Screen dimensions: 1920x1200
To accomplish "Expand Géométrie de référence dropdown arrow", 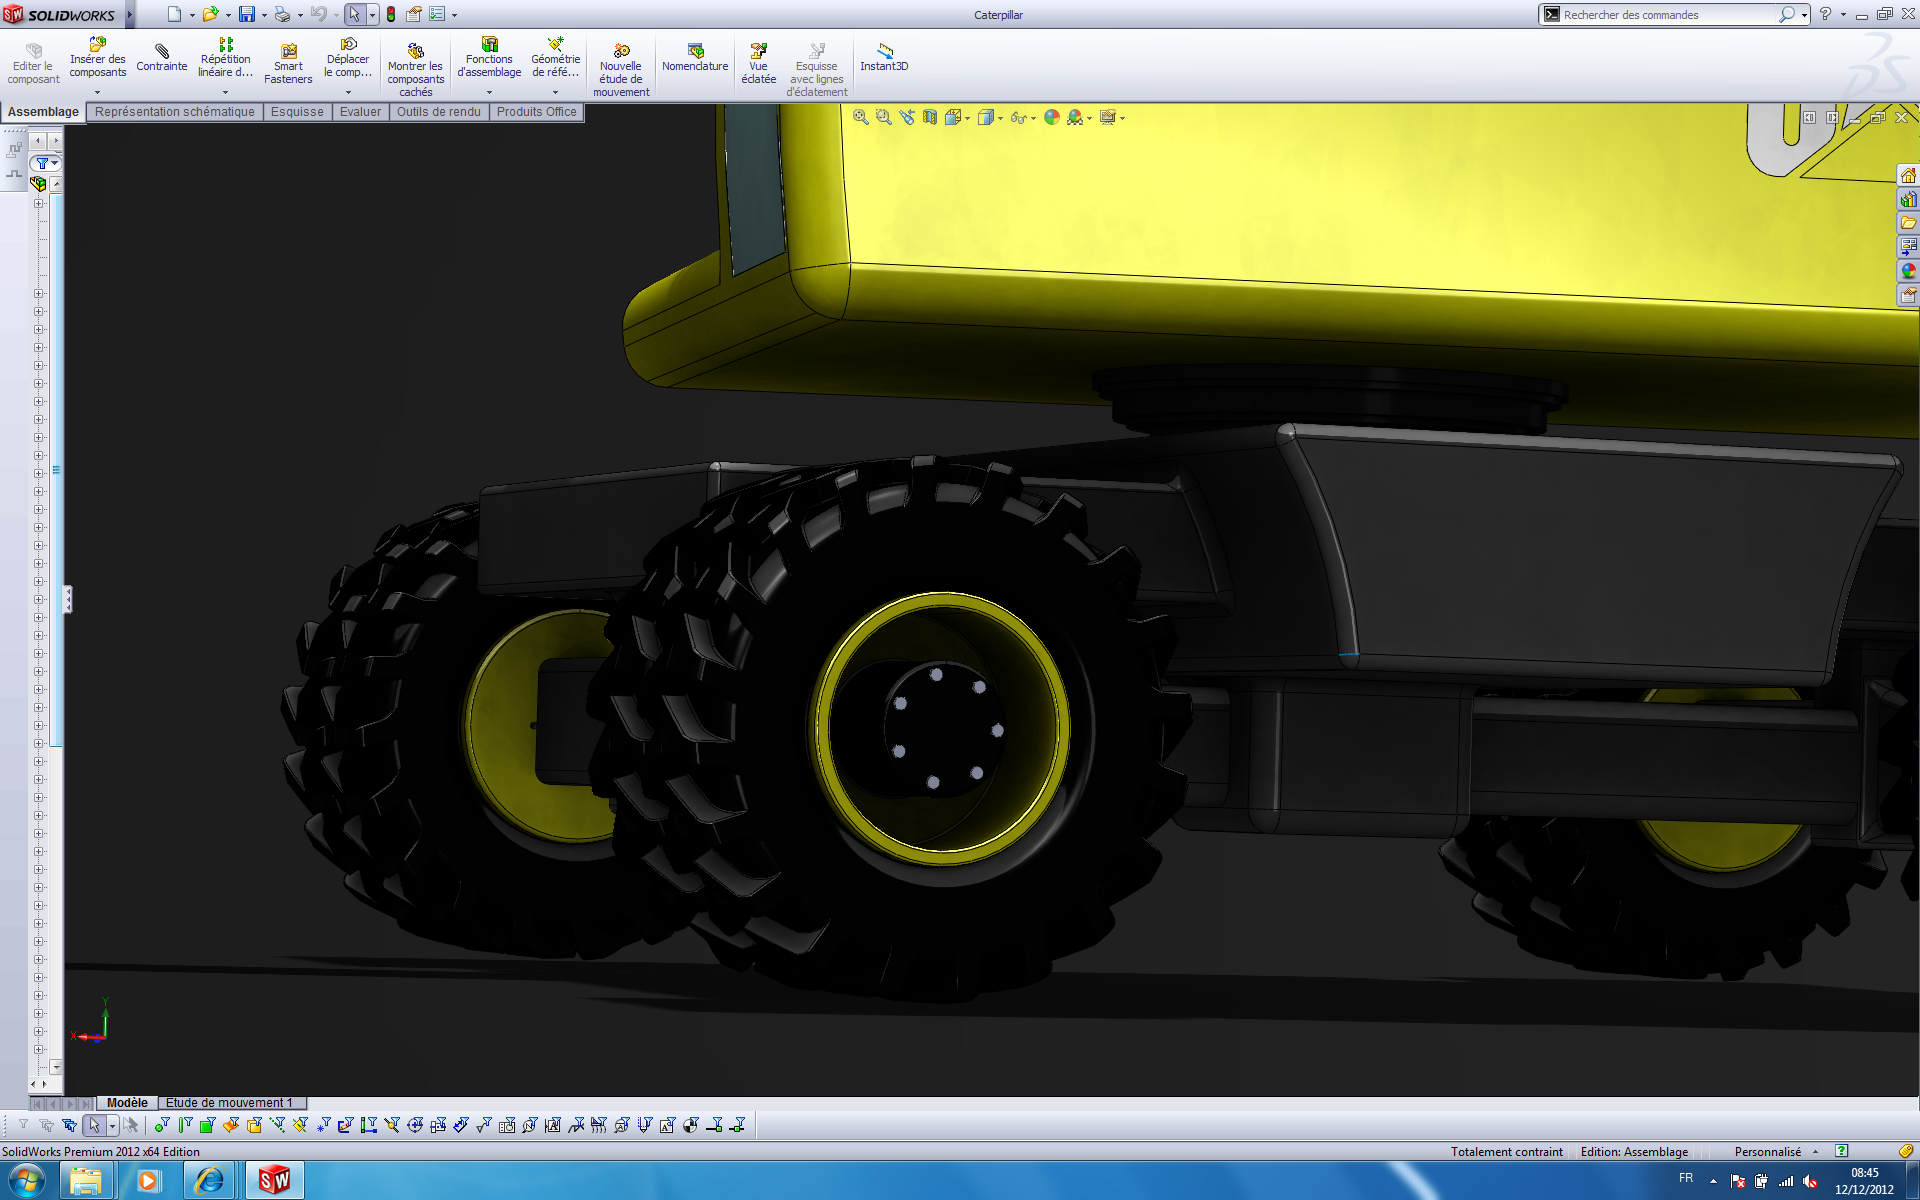I will point(555,92).
